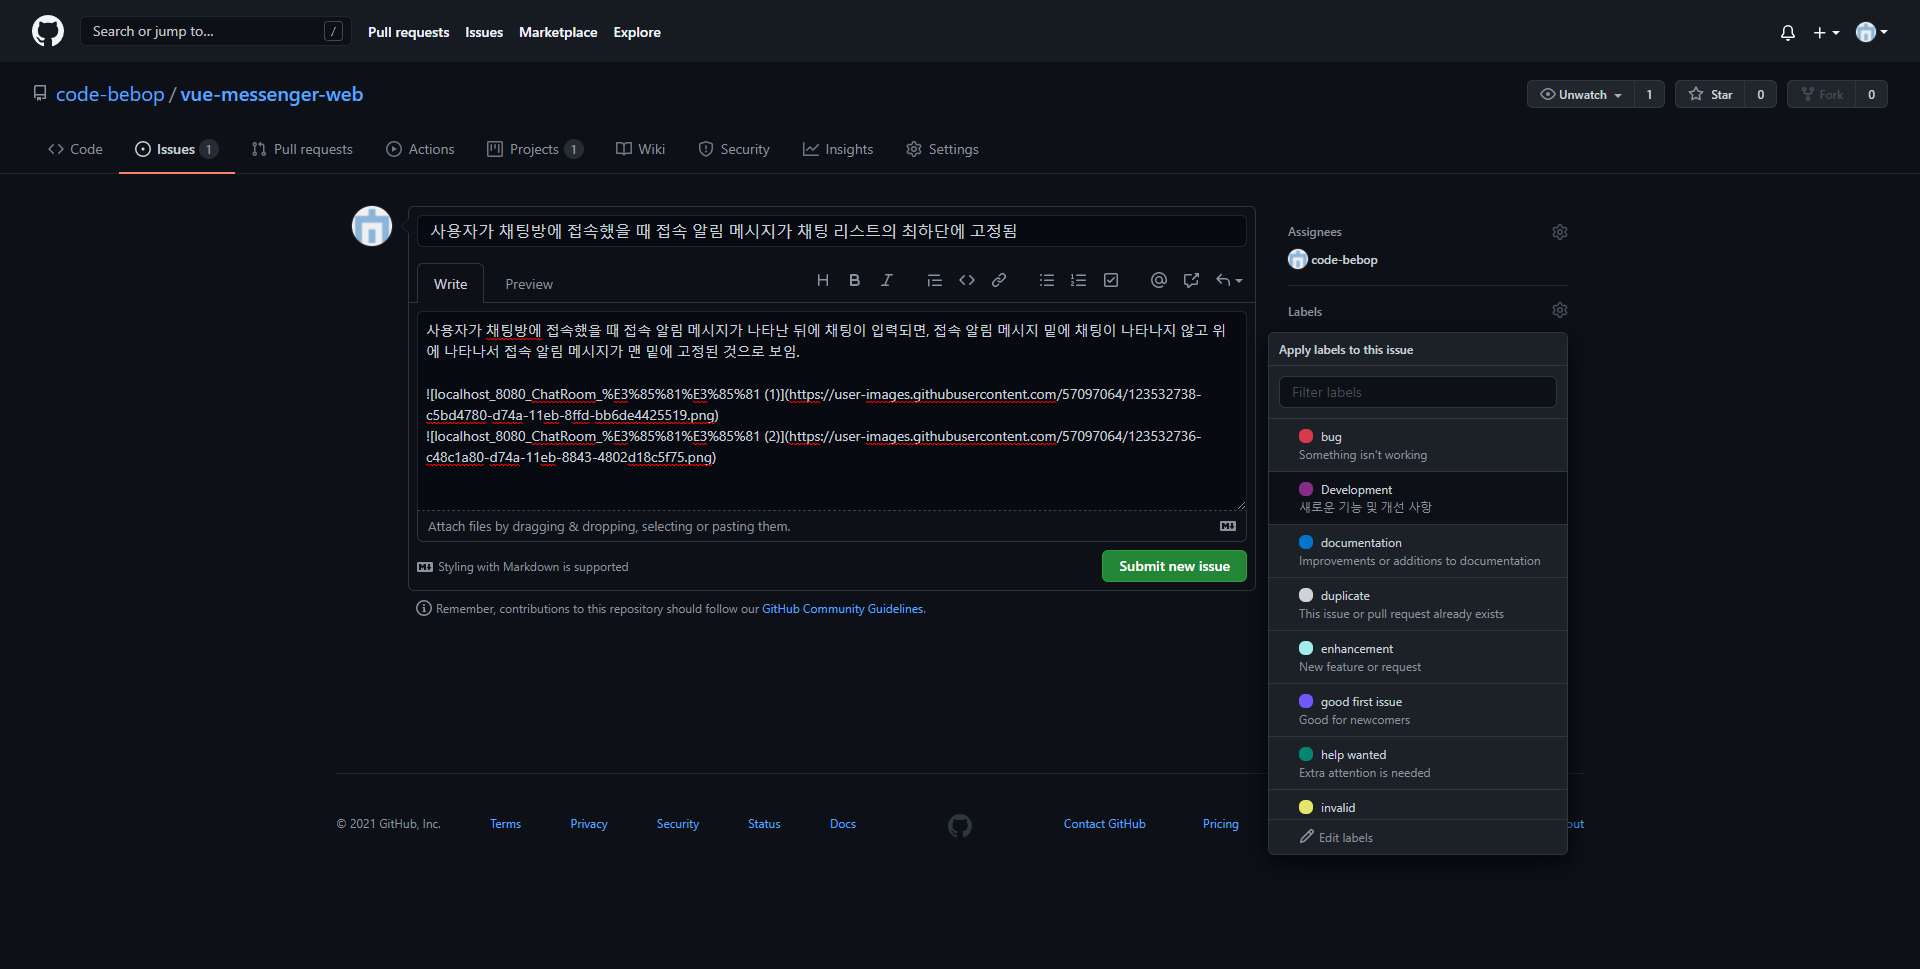Toggle bold formatting in the editor toolbar
The image size is (1920, 969).
click(855, 280)
